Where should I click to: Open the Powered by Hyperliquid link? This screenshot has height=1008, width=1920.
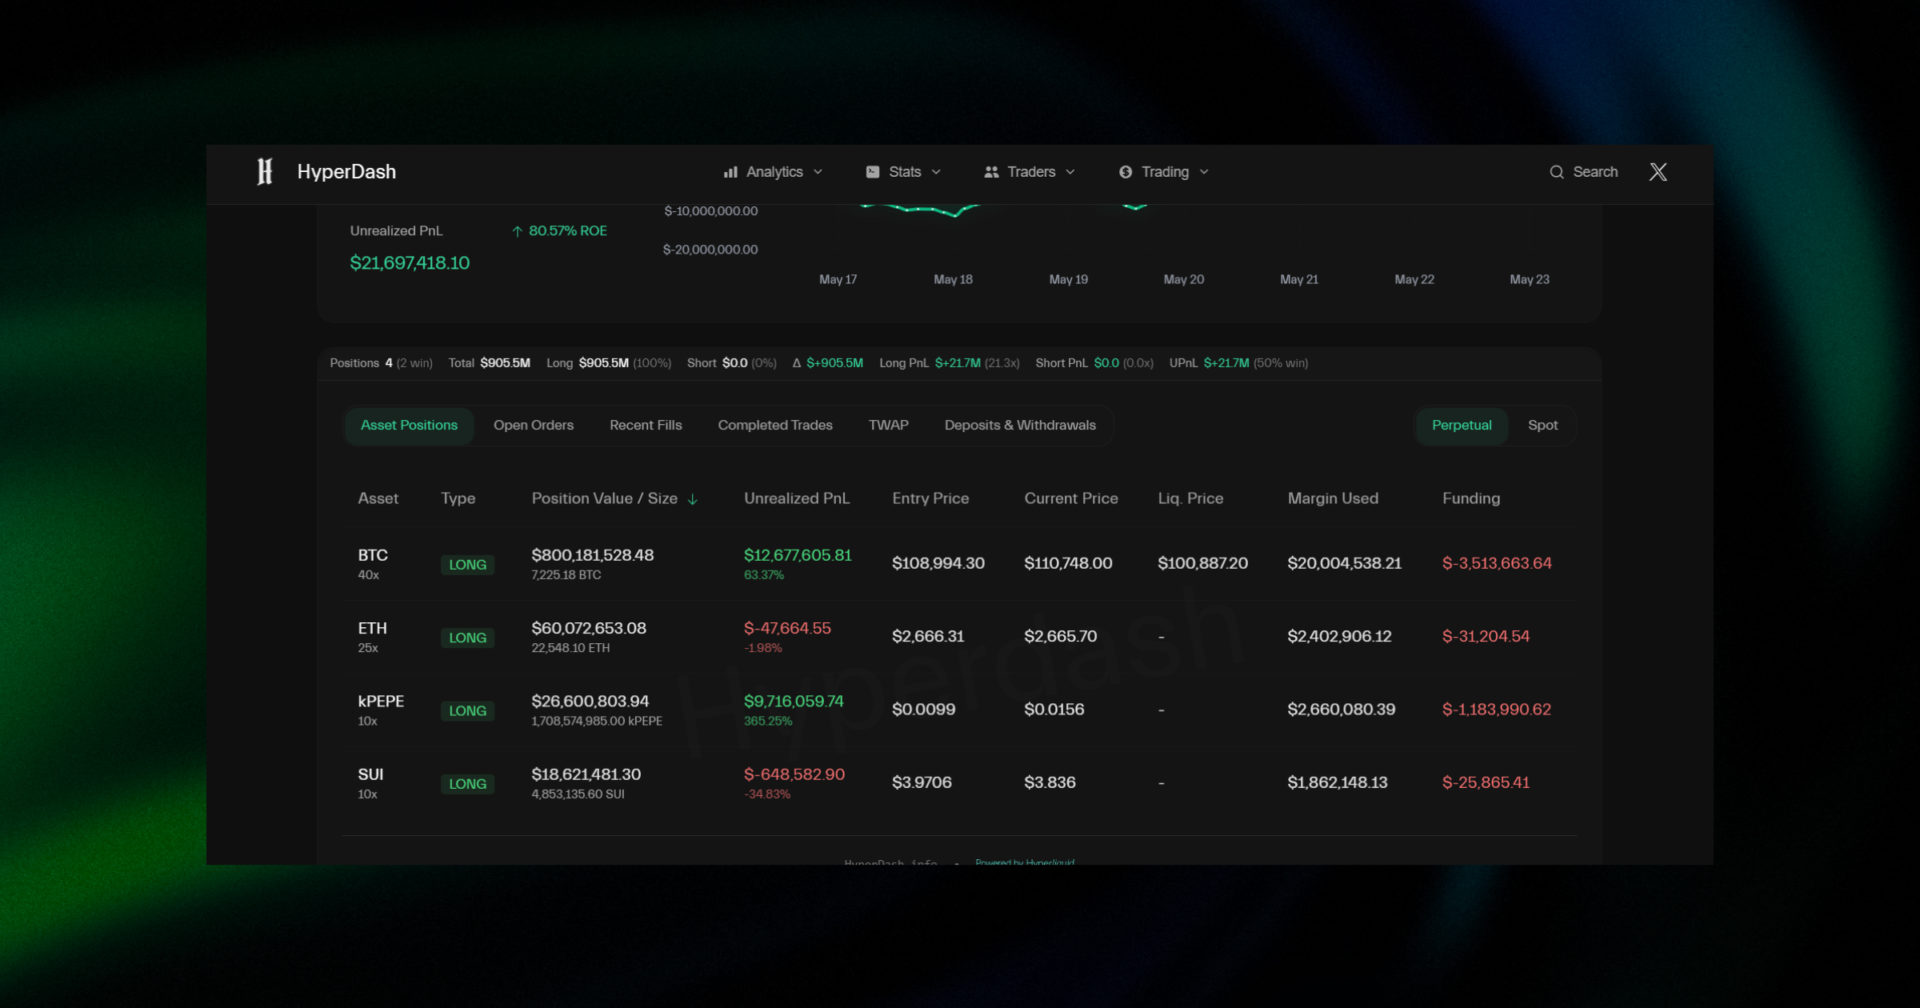[x=1025, y=862]
